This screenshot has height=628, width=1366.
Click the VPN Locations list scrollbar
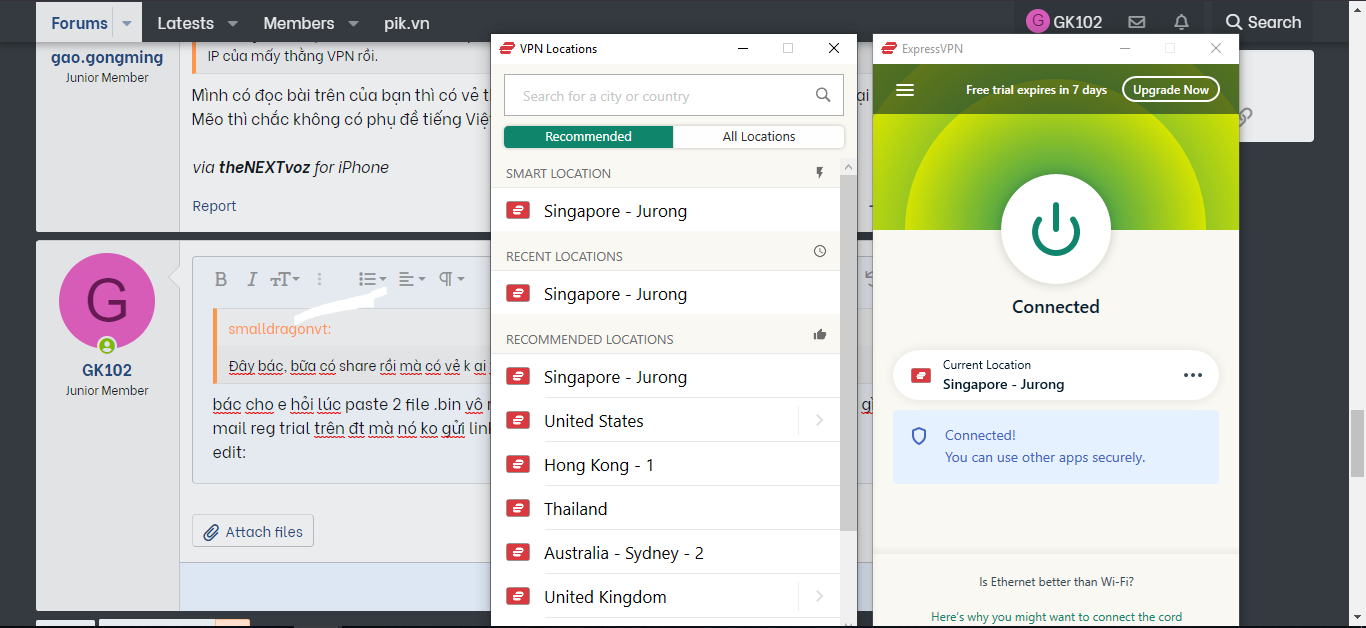[x=848, y=352]
